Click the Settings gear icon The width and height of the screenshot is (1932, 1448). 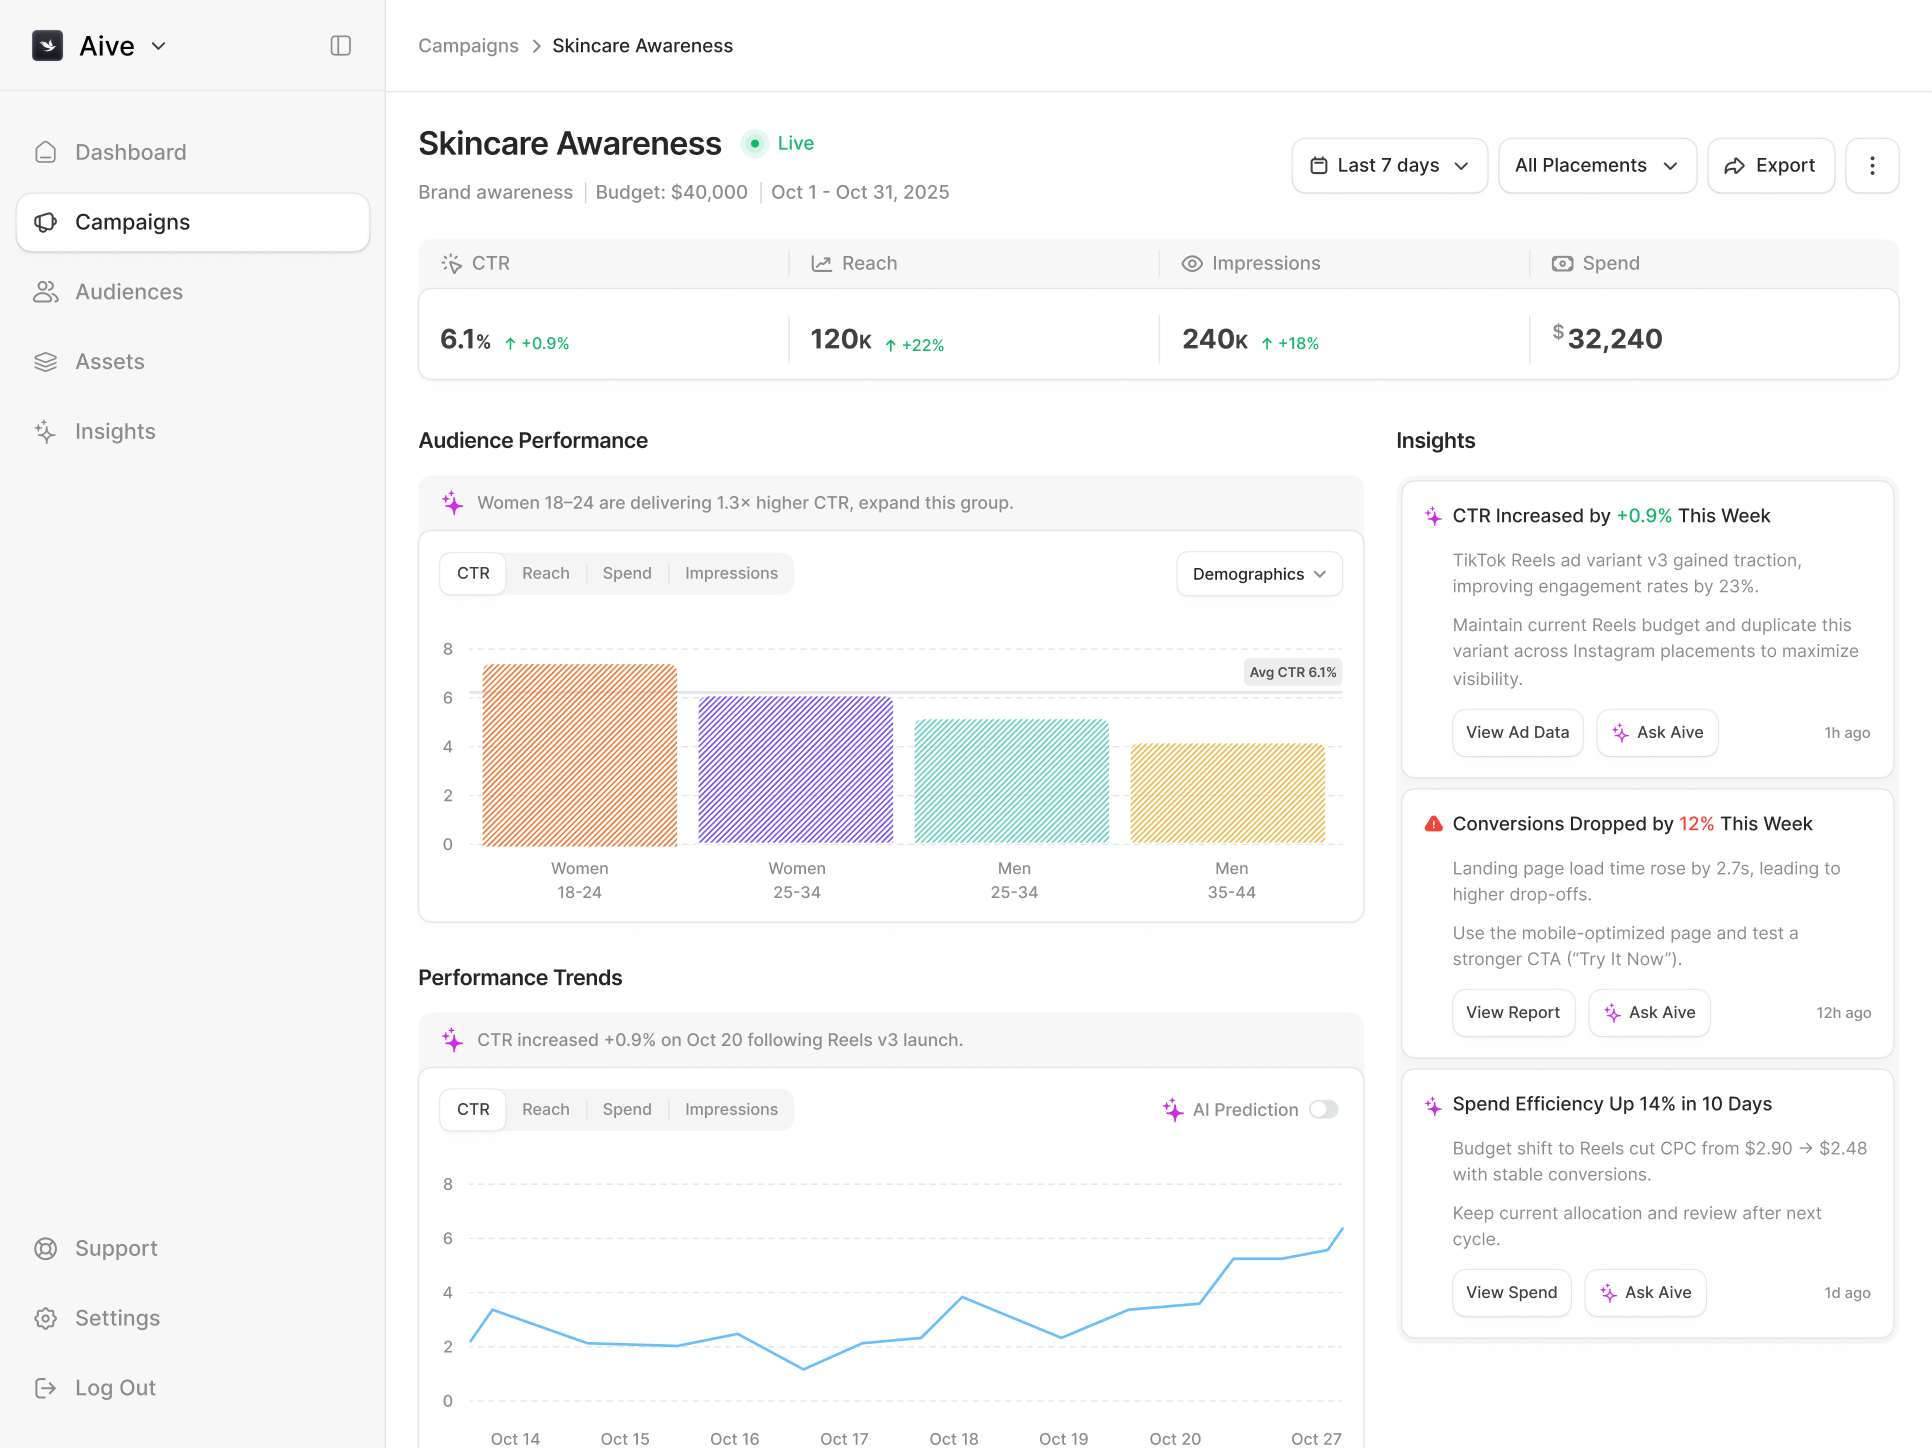tap(46, 1318)
